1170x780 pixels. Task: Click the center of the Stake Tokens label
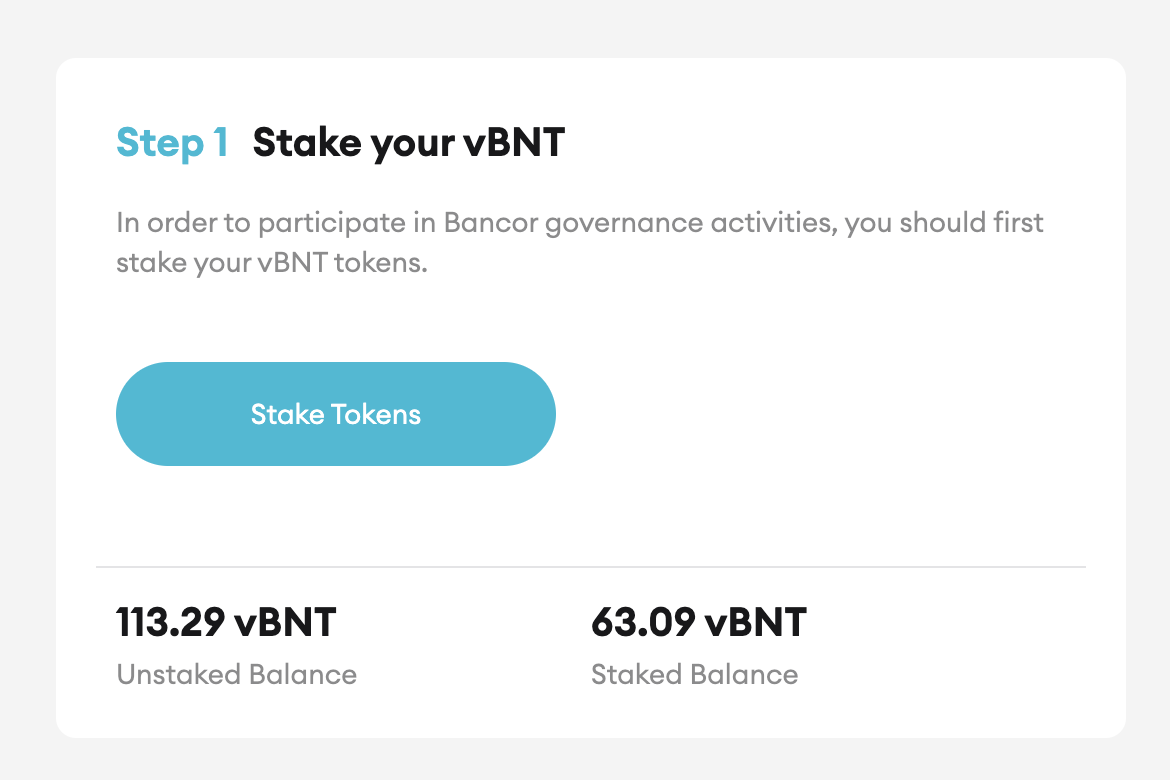pos(335,413)
